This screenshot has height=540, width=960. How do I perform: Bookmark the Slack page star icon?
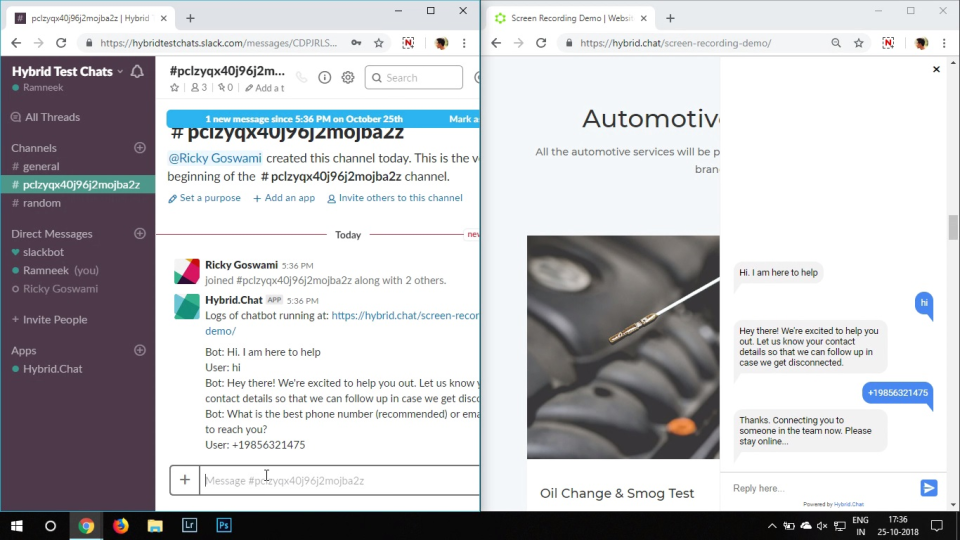(x=379, y=43)
